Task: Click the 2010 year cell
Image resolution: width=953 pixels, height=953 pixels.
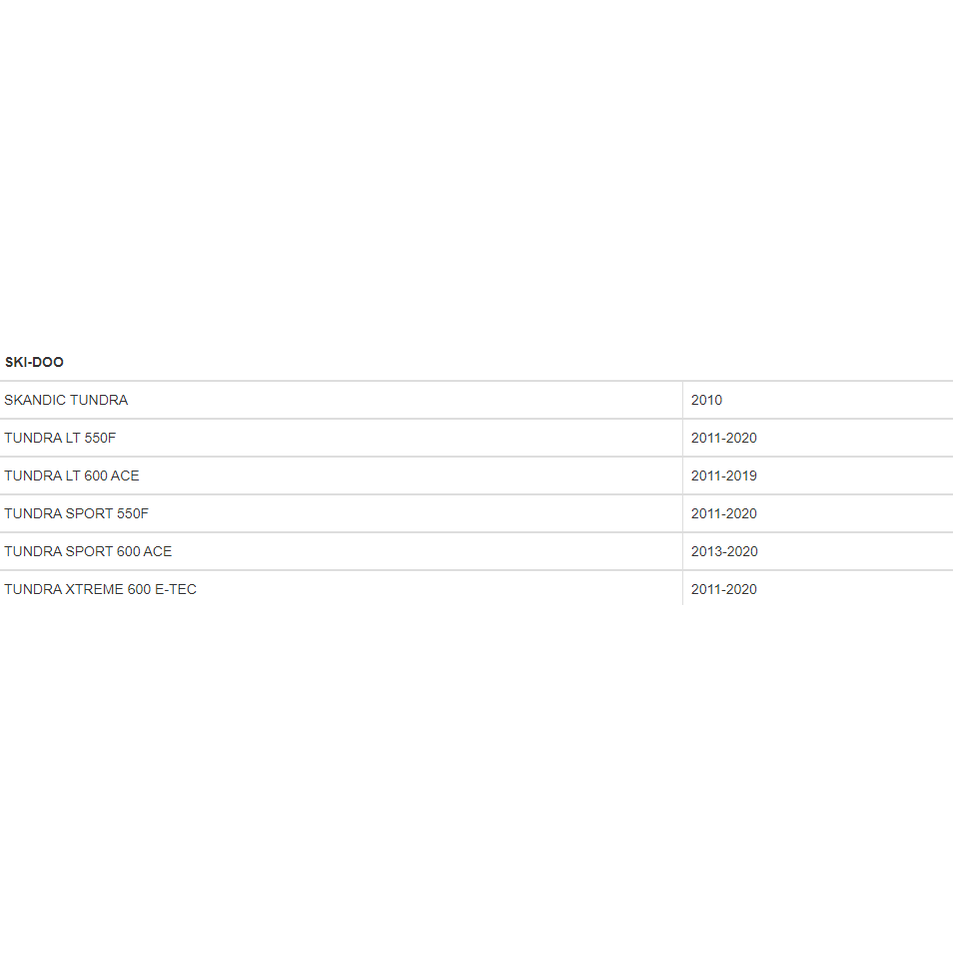Action: [x=706, y=401]
